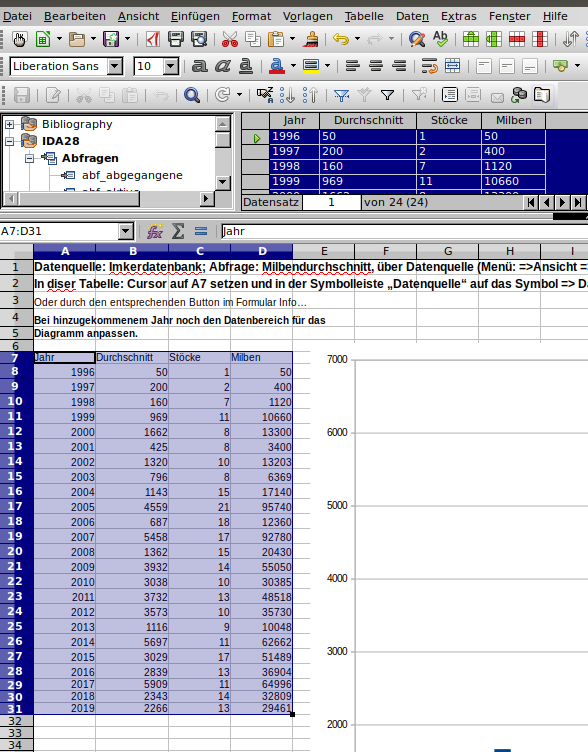Insert rows above icon
The image size is (588, 752).
coord(470,39)
